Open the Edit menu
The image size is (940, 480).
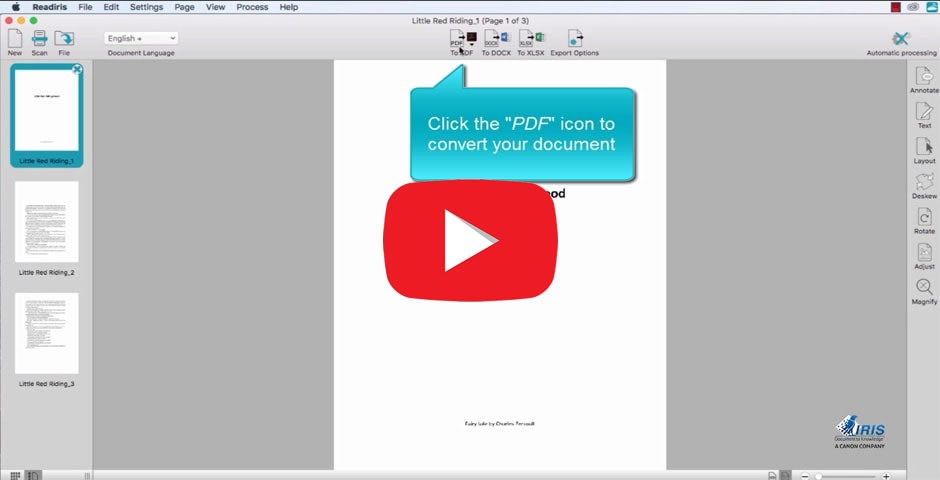(111, 7)
